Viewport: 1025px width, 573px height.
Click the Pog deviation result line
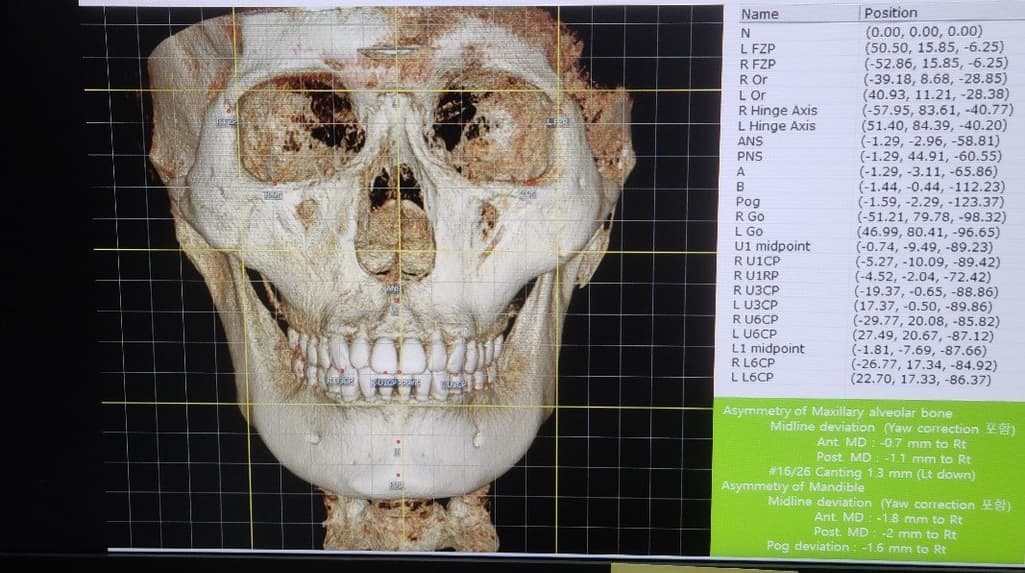855,547
